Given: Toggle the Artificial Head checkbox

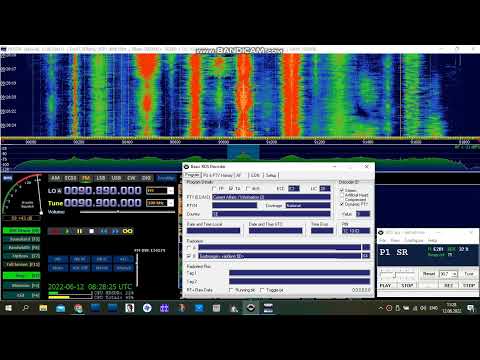Looking at the screenshot, I should click(x=342, y=195).
